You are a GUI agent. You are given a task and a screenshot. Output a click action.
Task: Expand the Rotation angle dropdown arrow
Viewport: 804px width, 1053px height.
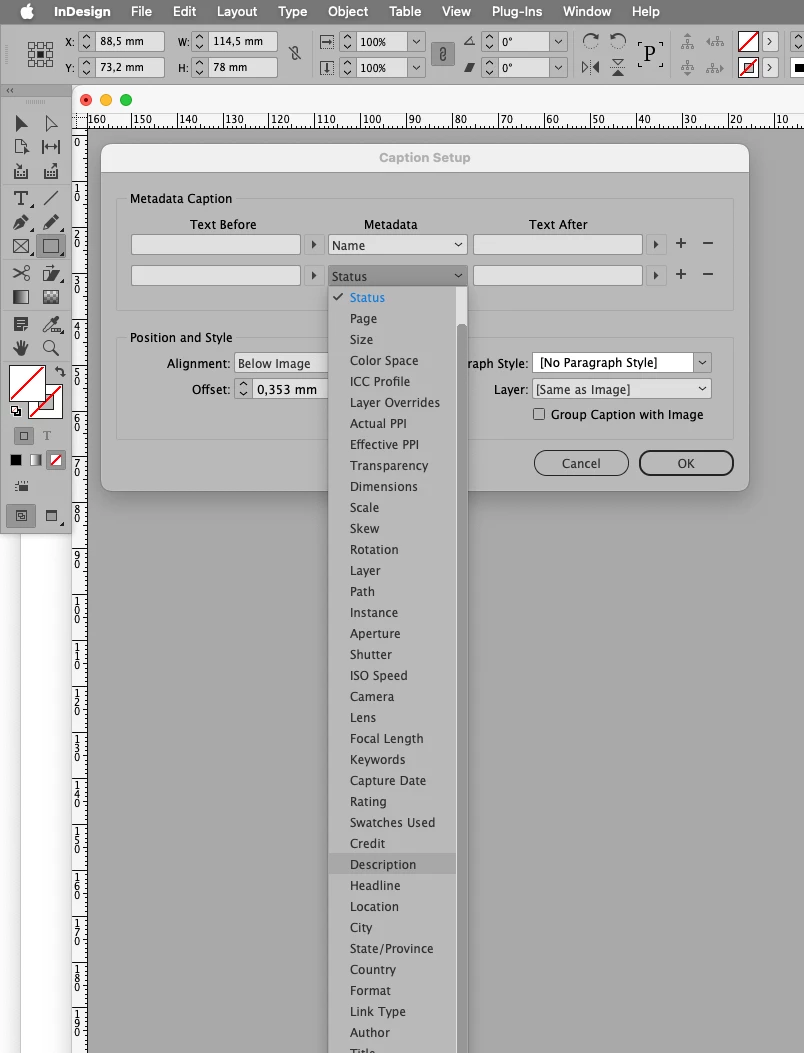558,42
